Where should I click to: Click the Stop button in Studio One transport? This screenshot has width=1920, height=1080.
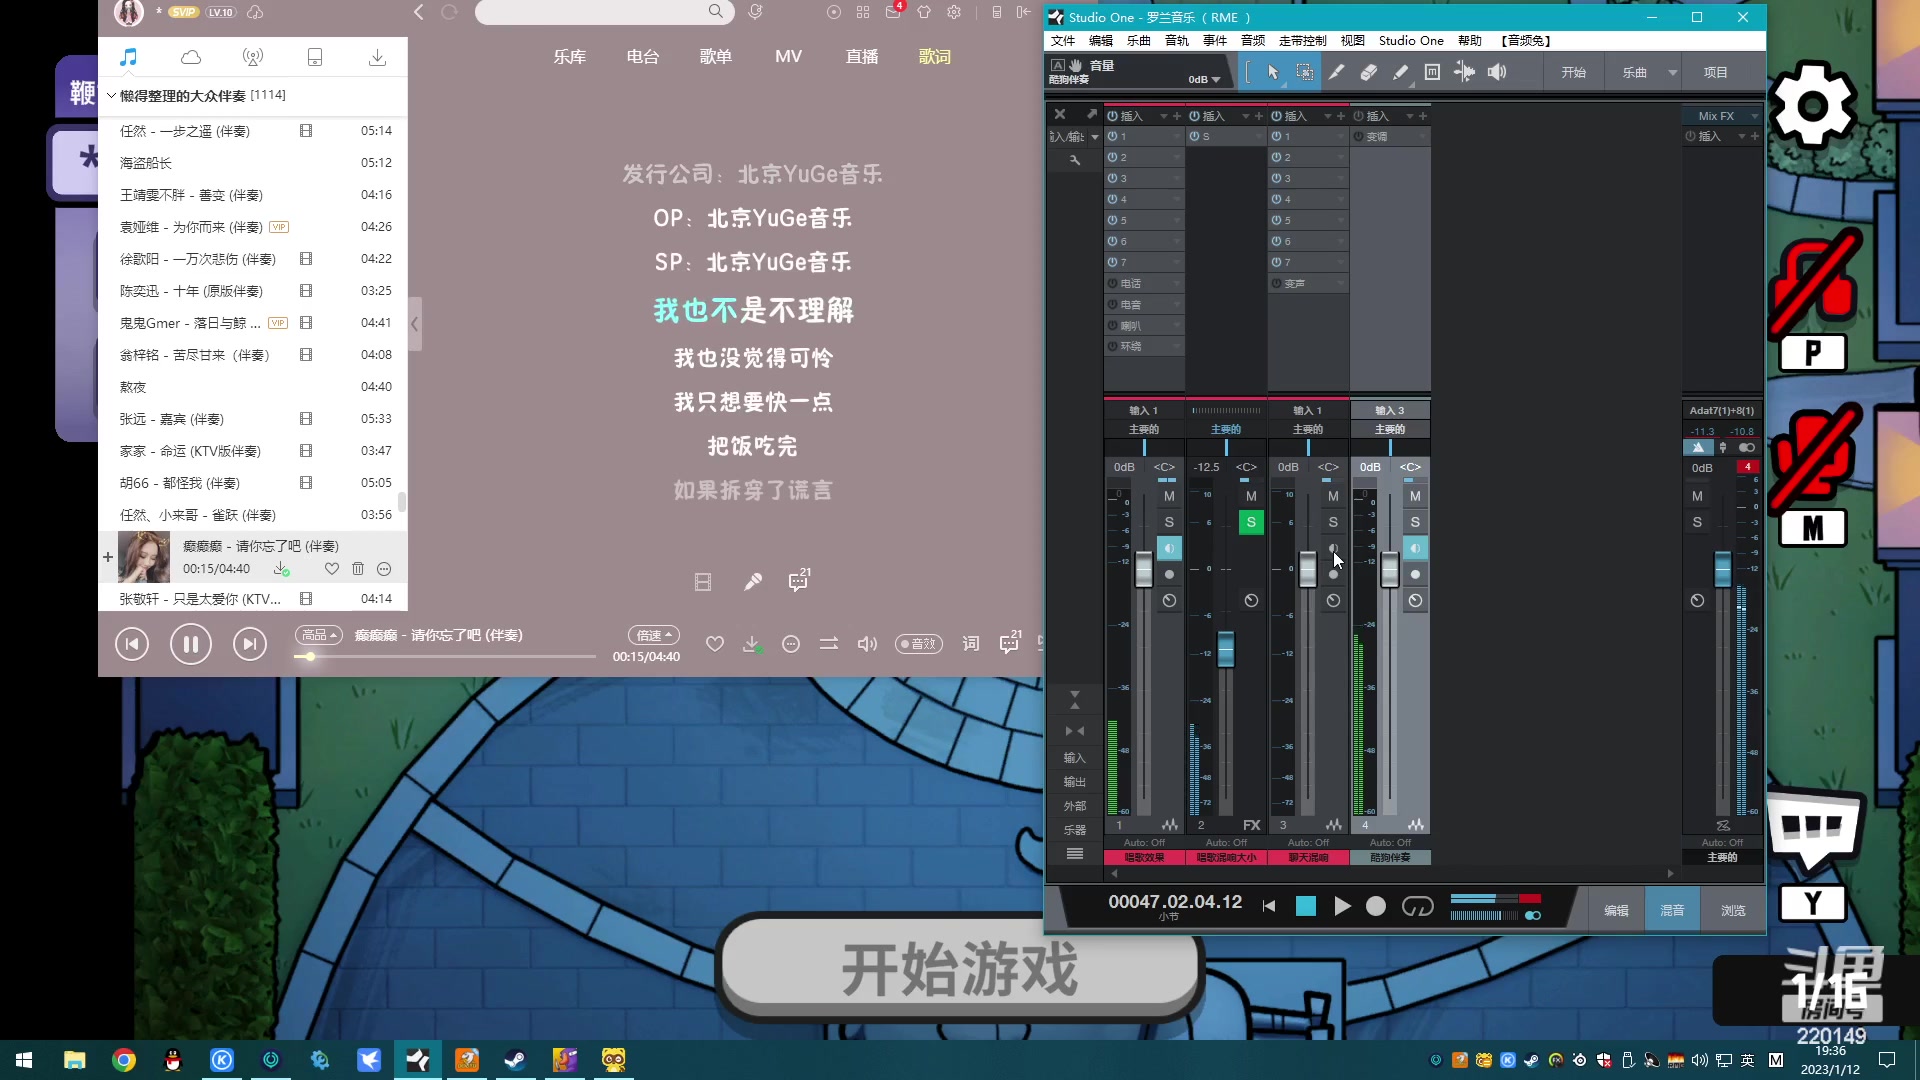pyautogui.click(x=1306, y=906)
